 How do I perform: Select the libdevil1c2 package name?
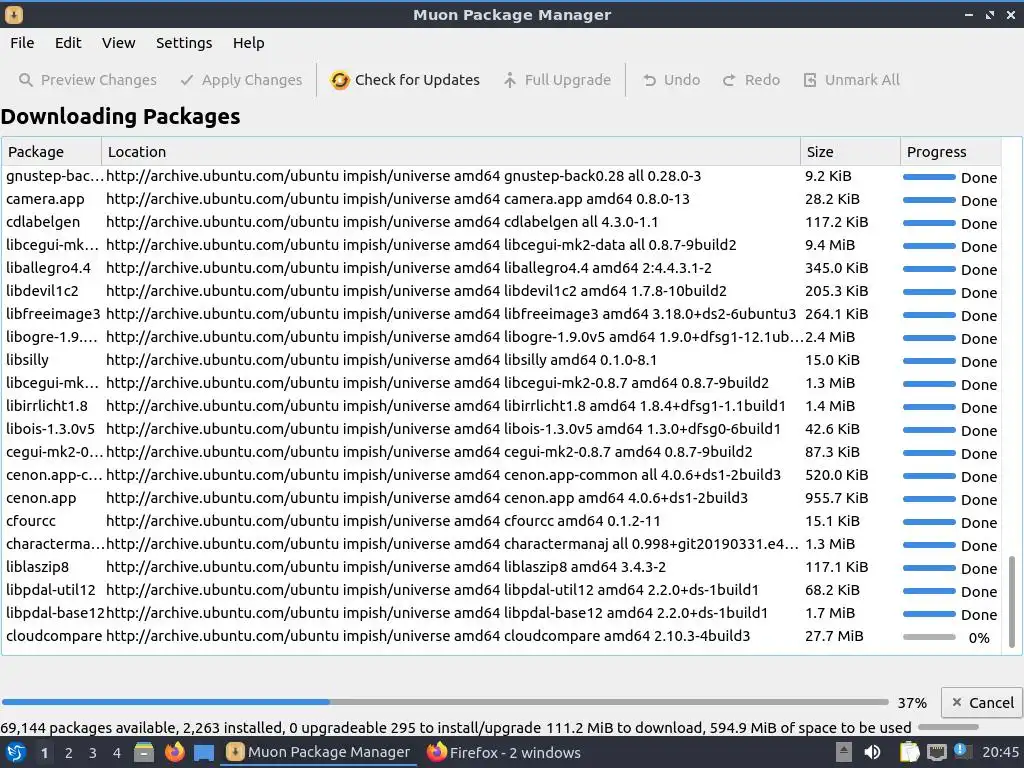tap(42, 291)
